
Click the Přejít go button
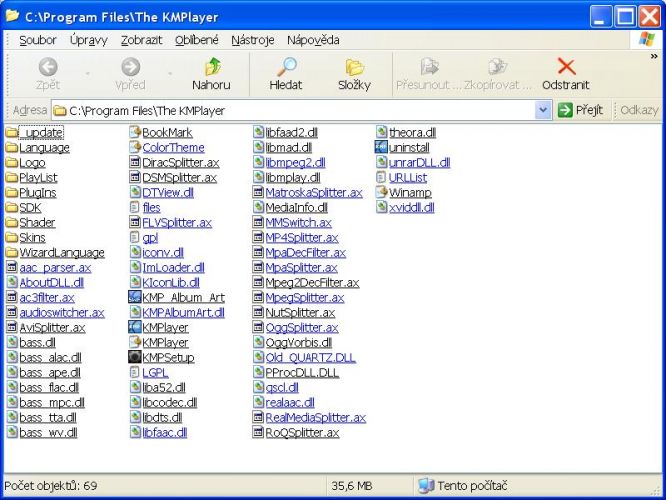tap(581, 110)
